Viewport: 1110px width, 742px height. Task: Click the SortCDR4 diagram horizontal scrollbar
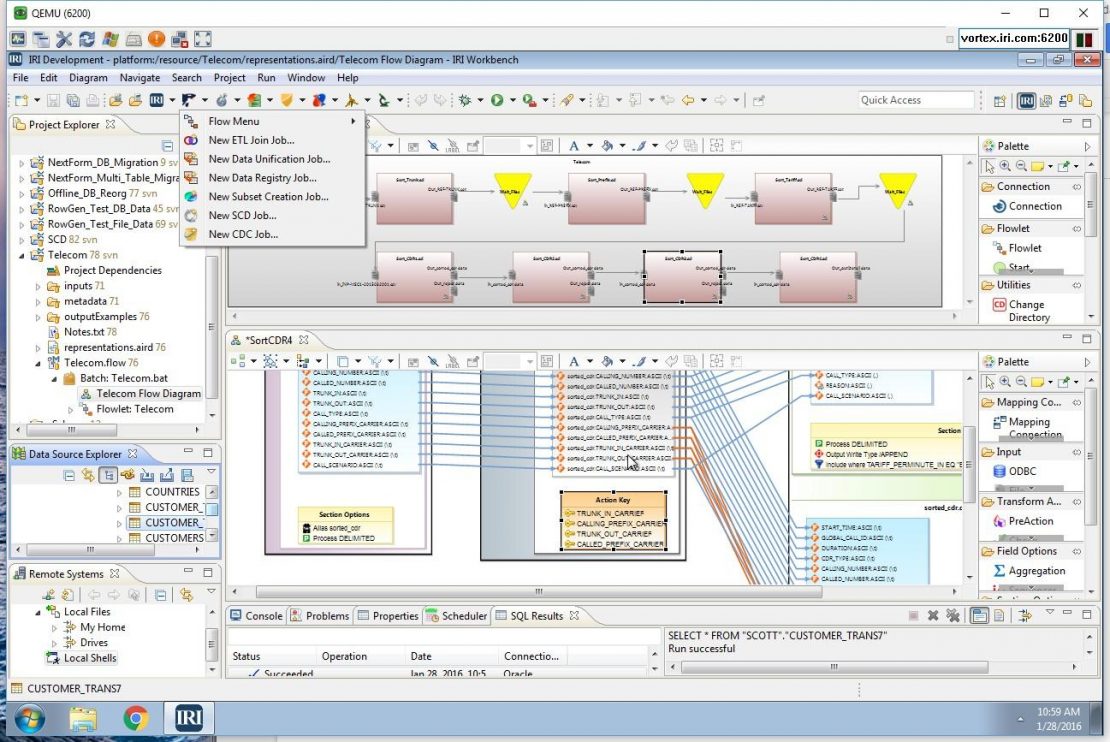pyautogui.click(x=539, y=591)
